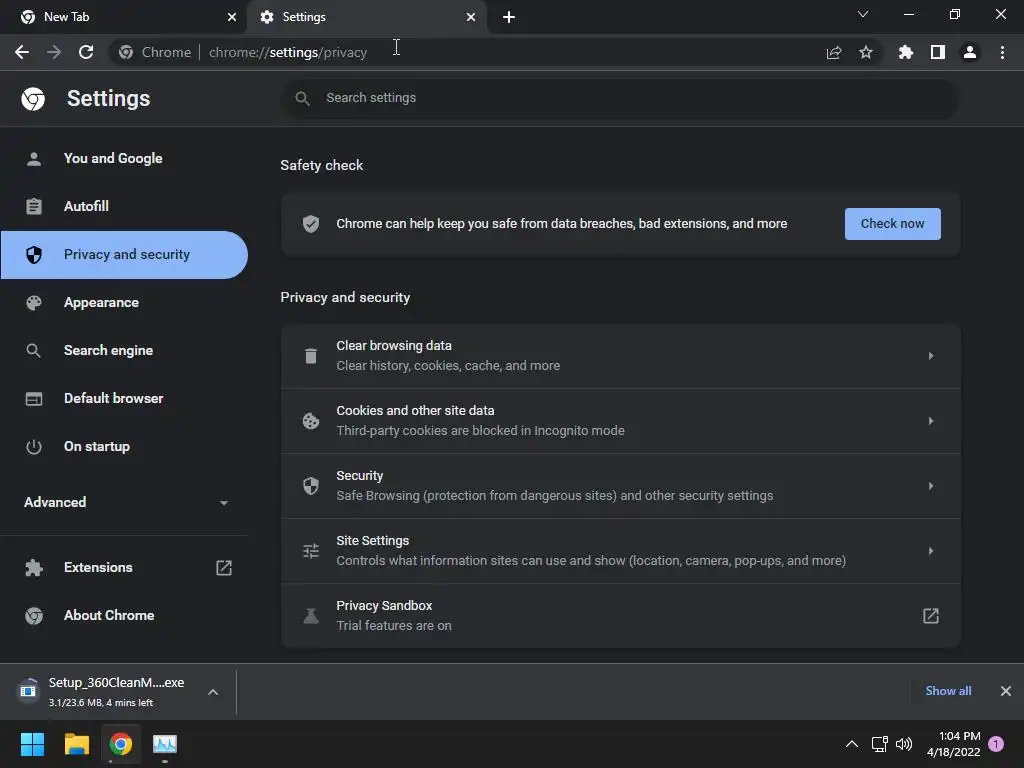The image size is (1024, 768).
Task: Open the clock and date panel
Action: [x=953, y=744]
